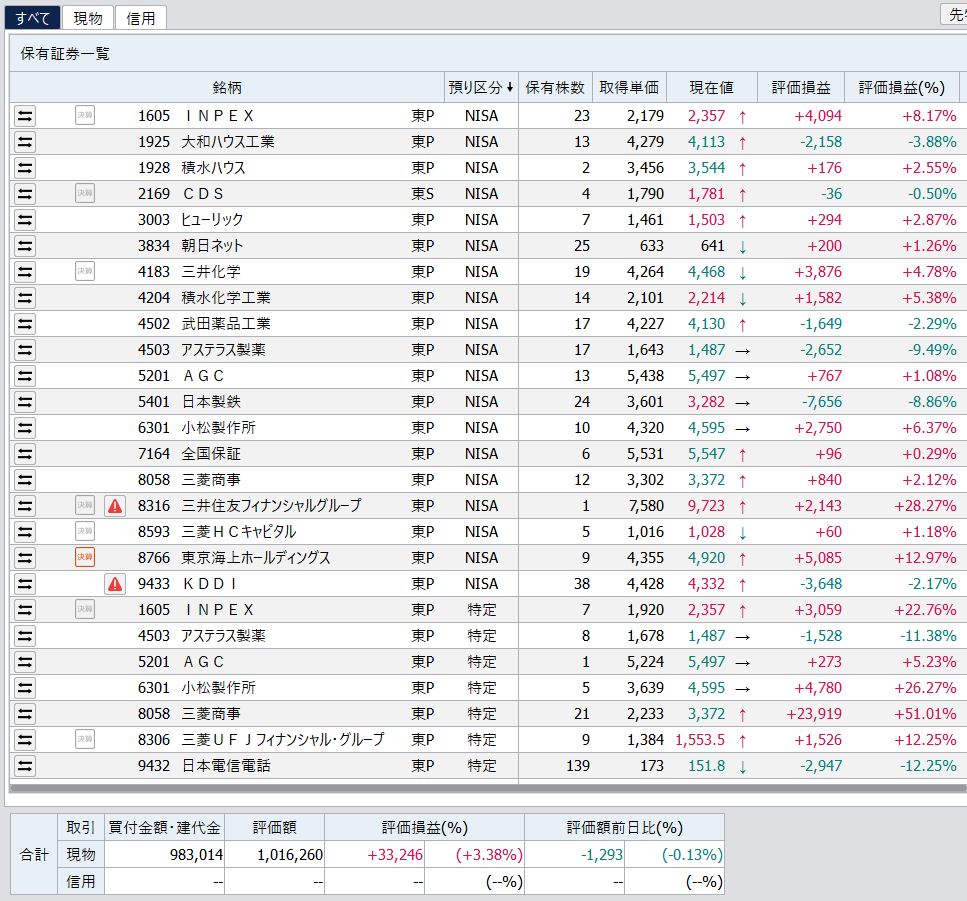Screen dimensions: 967x901
Task: Click the 評価損益(%) column header in the holdings table
Action: (x=902, y=88)
